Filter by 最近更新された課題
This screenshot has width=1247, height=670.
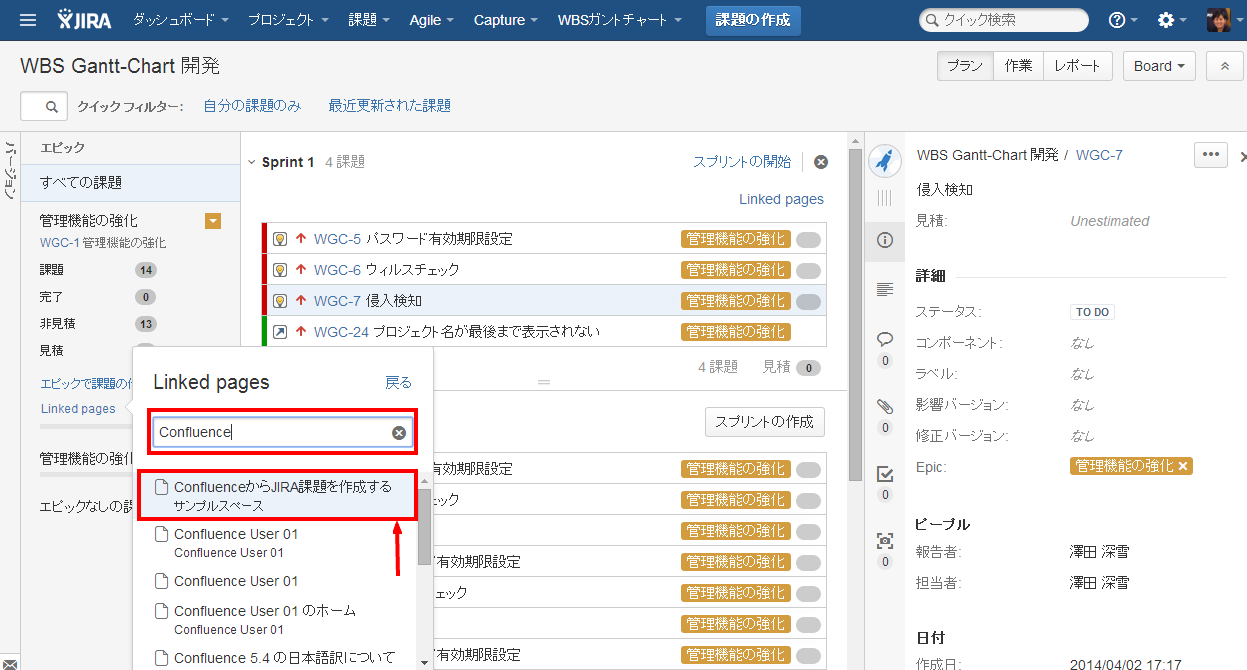[x=390, y=106]
